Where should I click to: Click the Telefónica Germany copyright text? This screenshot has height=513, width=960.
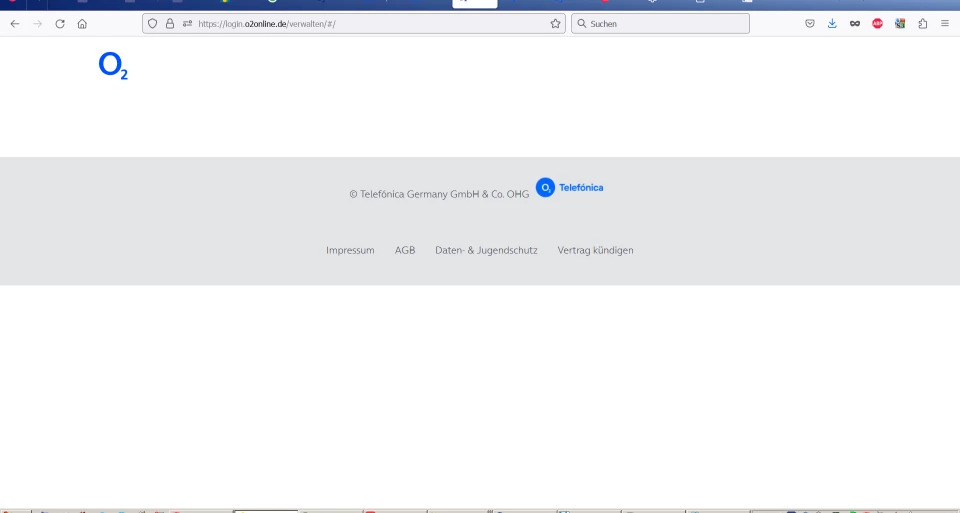pyautogui.click(x=439, y=194)
